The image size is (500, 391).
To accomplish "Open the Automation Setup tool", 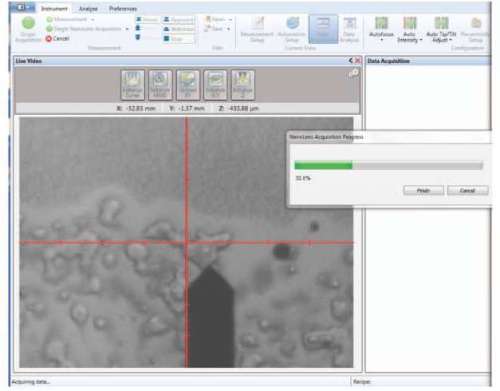I will point(292,29).
